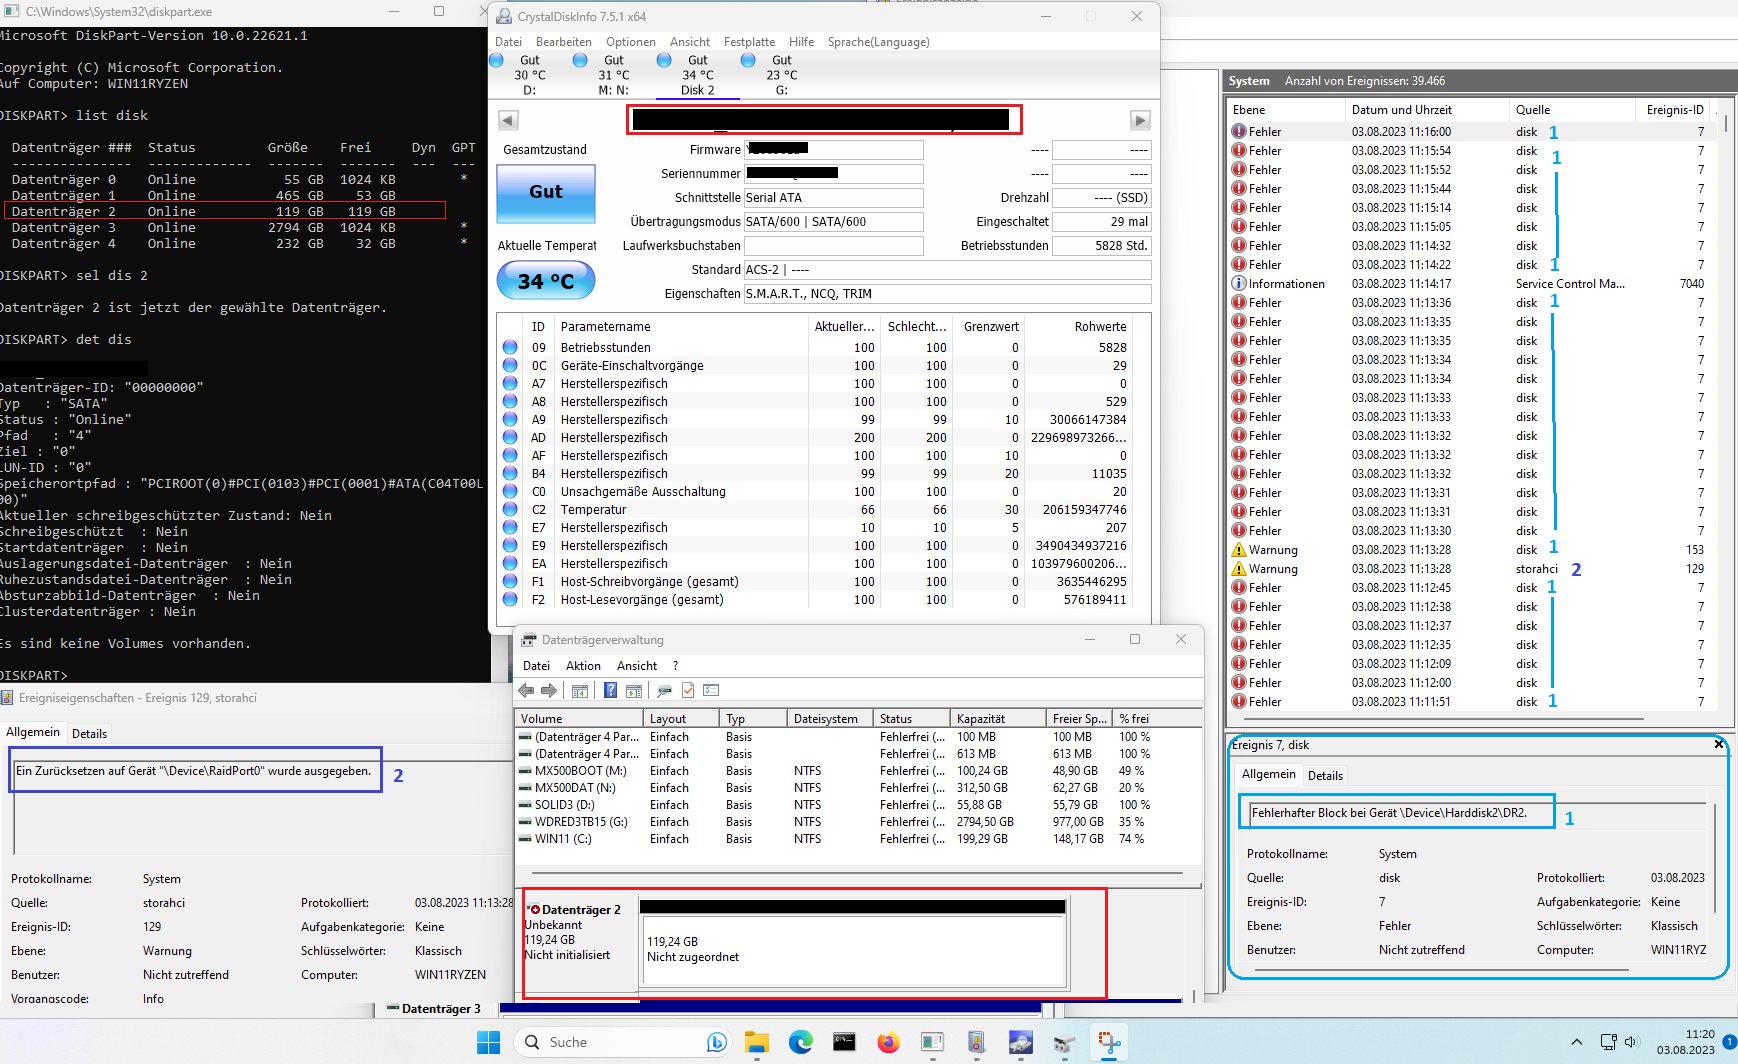Select the D: drive status orb in CrystalDiskInfo
Screen dimensions: 1738x1064
point(497,60)
